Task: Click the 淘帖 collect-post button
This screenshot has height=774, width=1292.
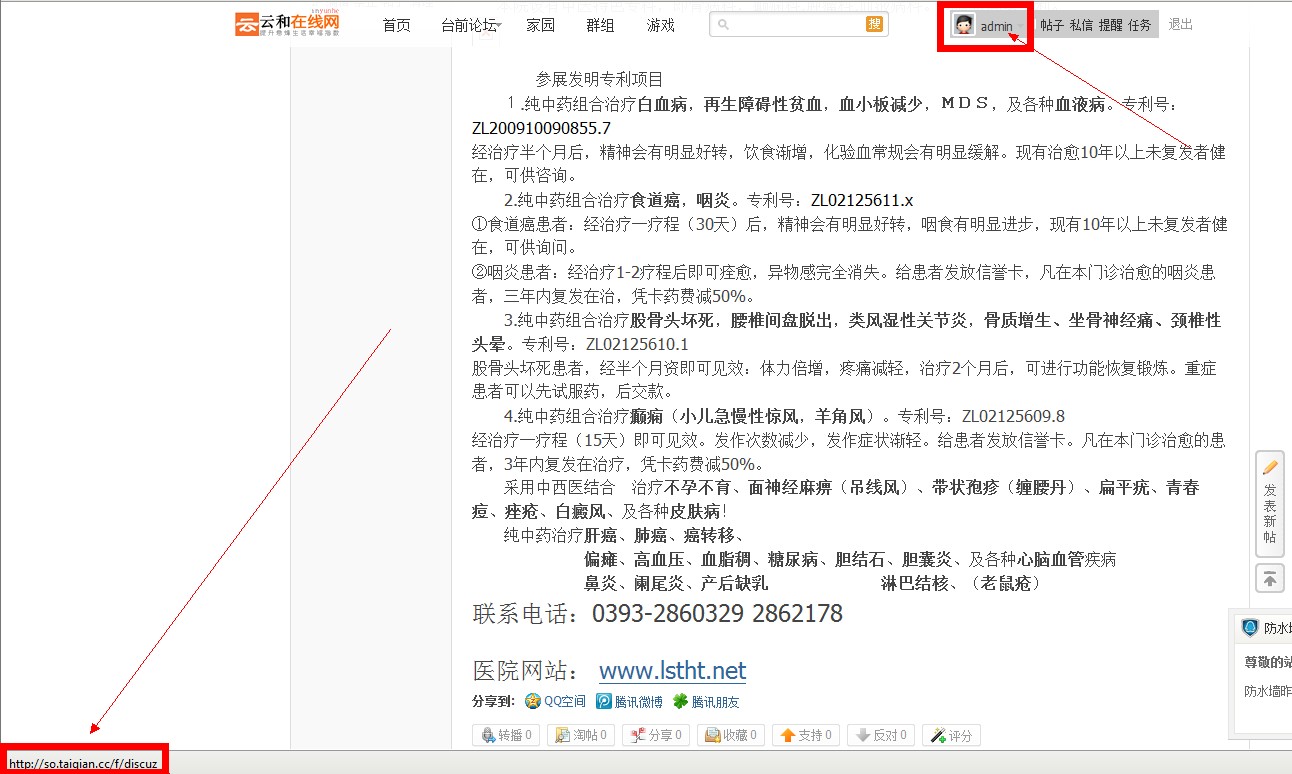Action: tap(581, 735)
